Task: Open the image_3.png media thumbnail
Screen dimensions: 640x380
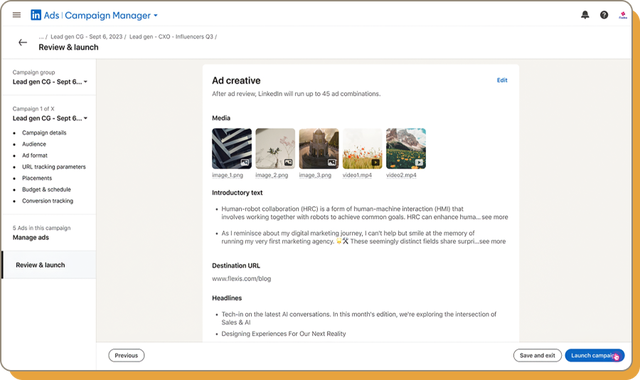Action: click(x=319, y=149)
